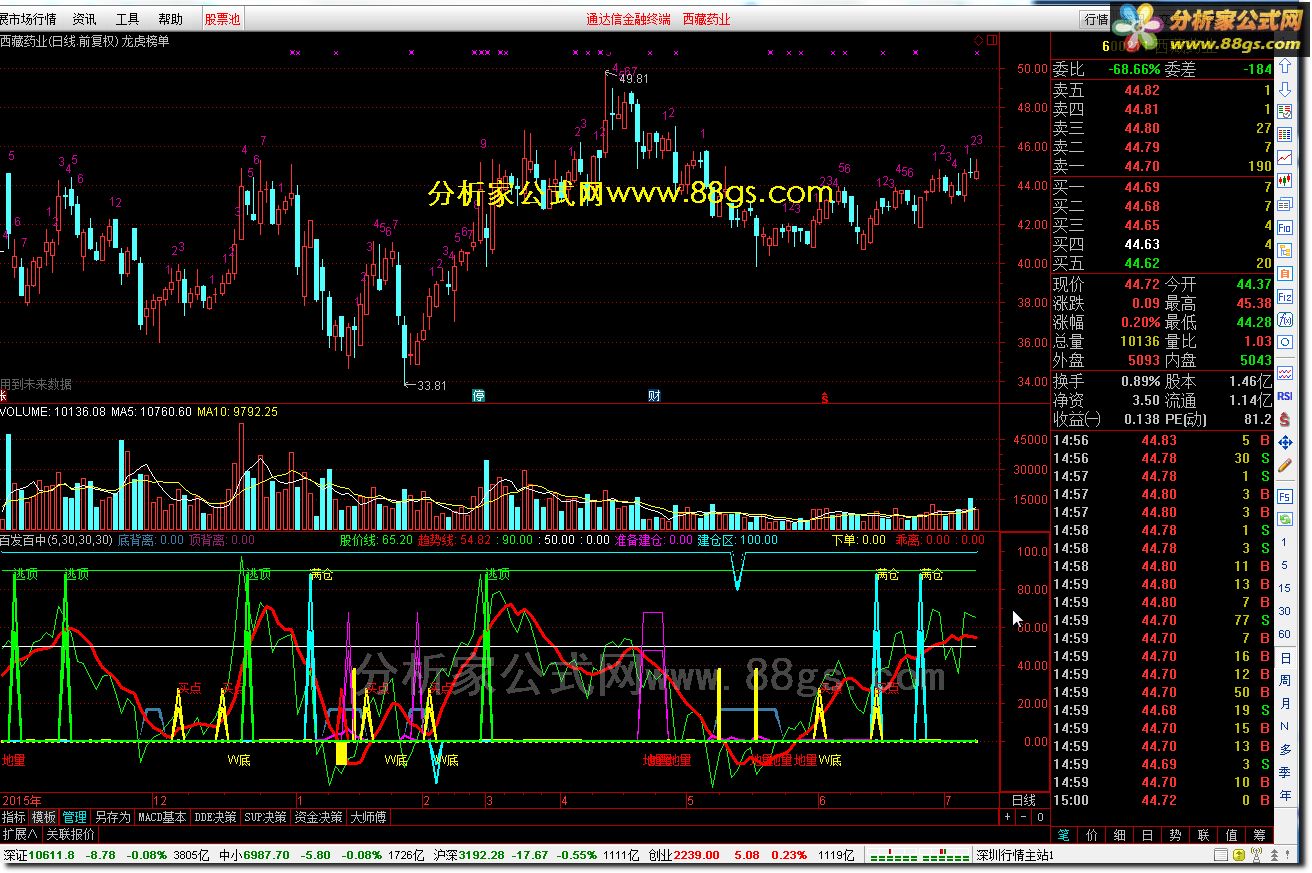1312x873 pixels.
Task: Click the wavy lines indicator icon
Action: pos(1285,373)
